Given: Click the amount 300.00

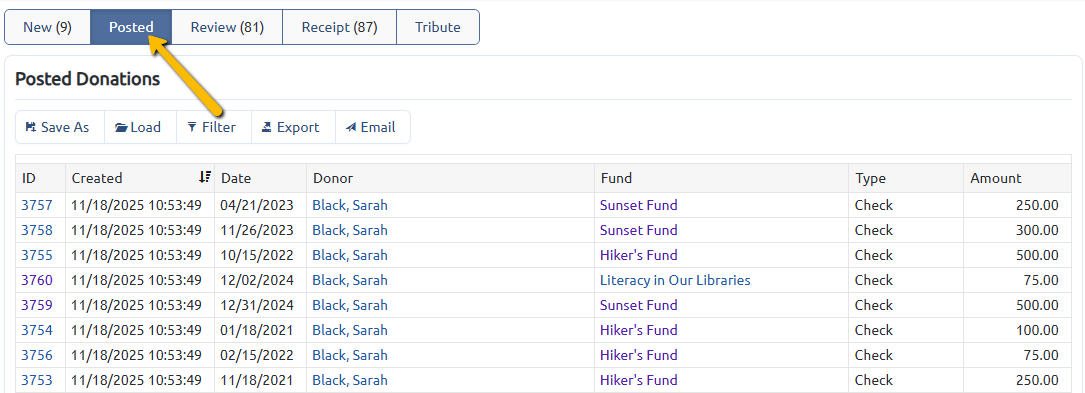Looking at the screenshot, I should [1037, 230].
